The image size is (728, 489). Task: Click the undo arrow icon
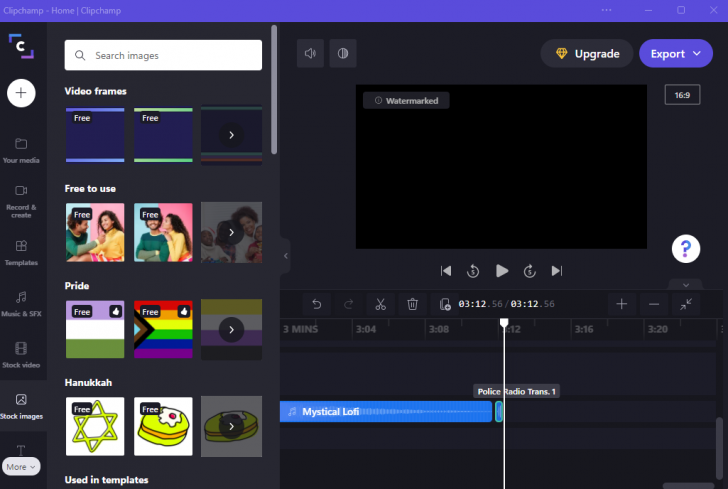pos(317,304)
